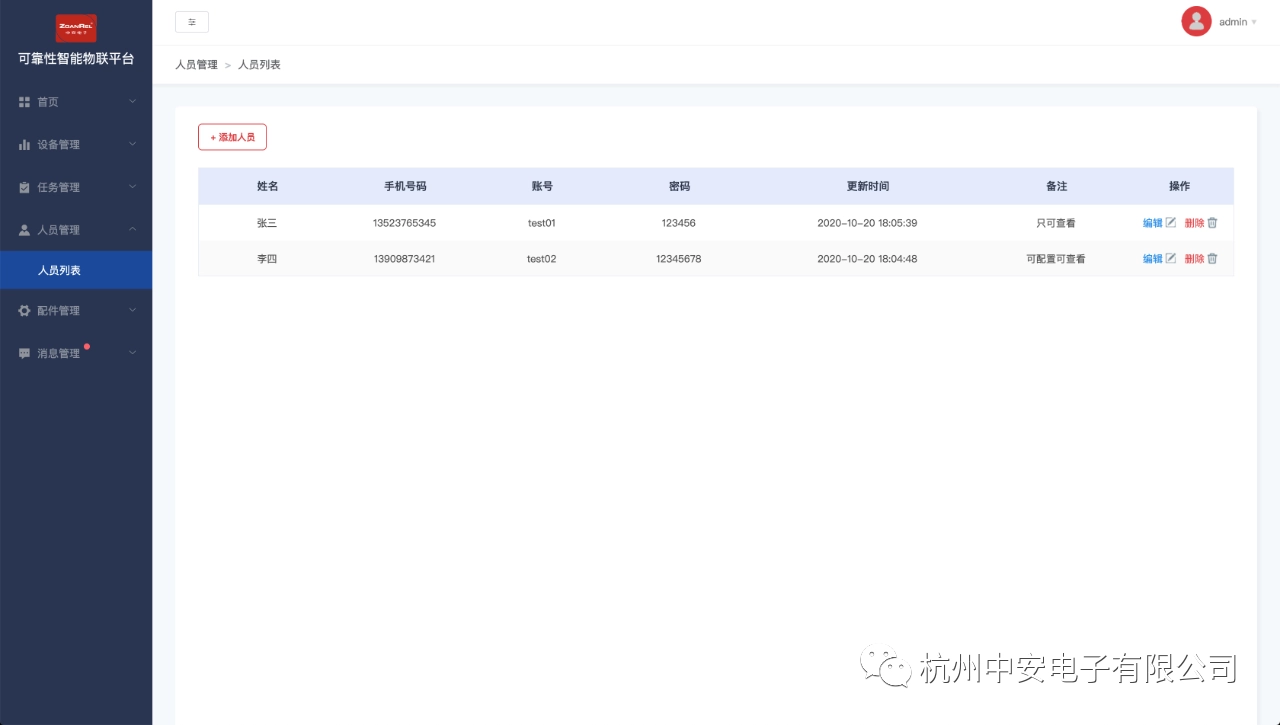
Task: Click 删除 link for 李四
Action: (1194, 259)
